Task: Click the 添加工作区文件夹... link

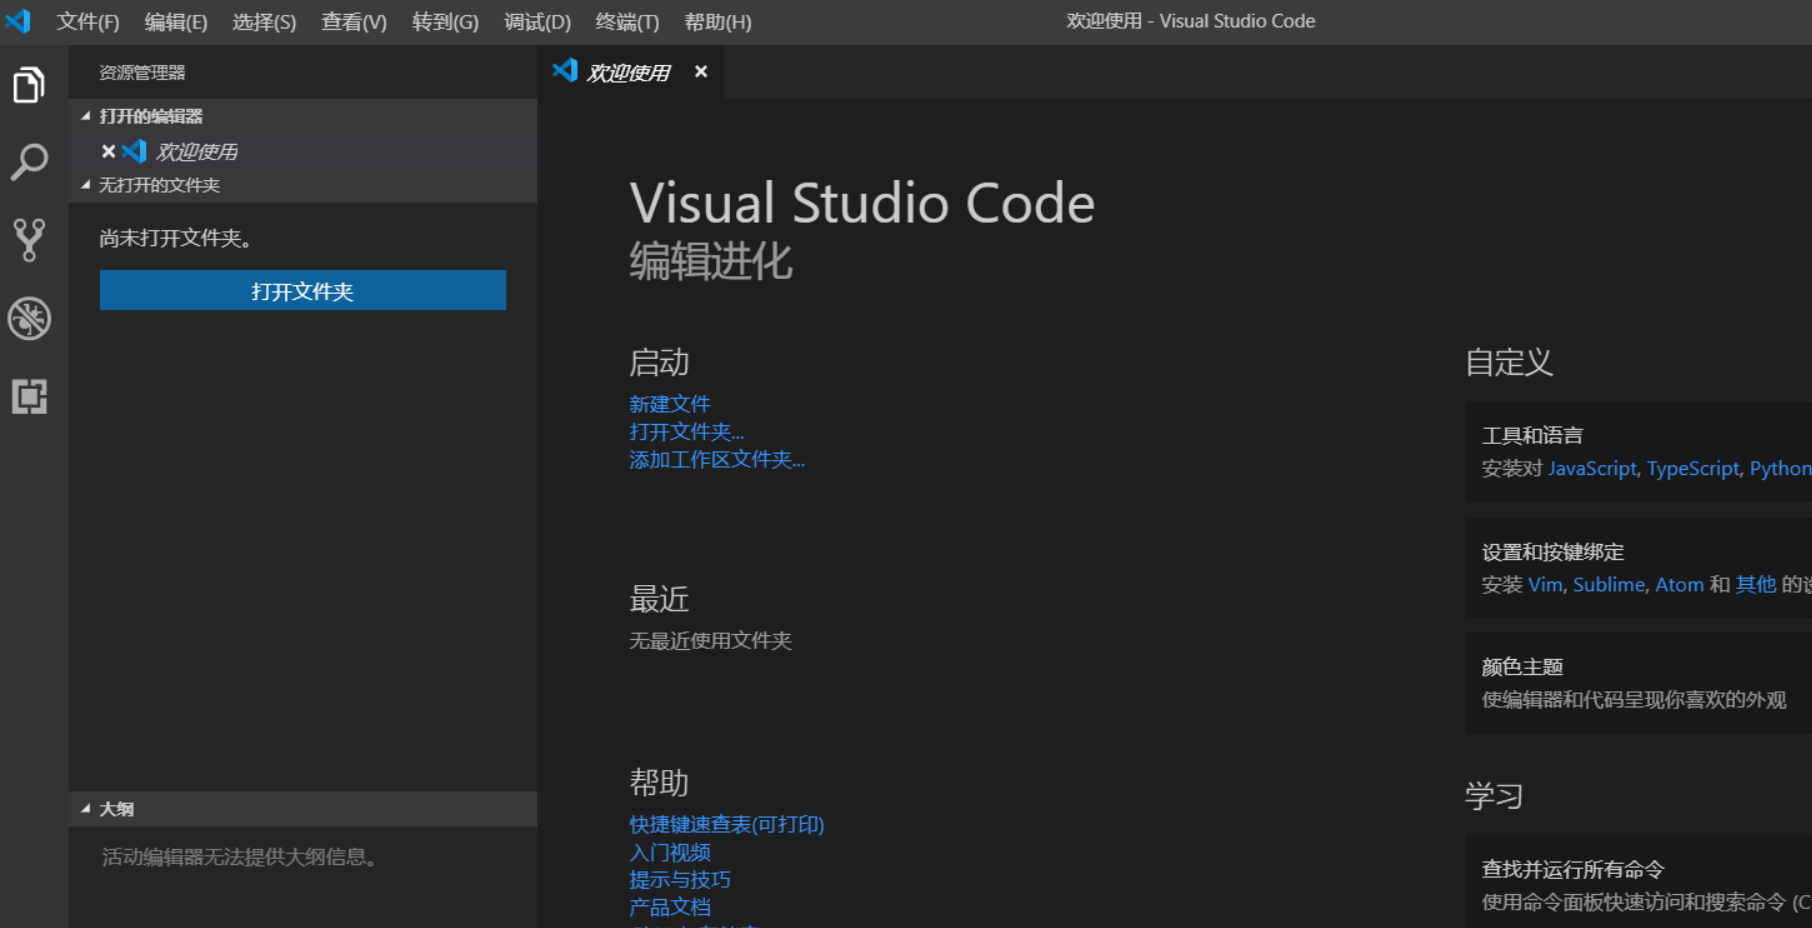Action: click(x=717, y=460)
